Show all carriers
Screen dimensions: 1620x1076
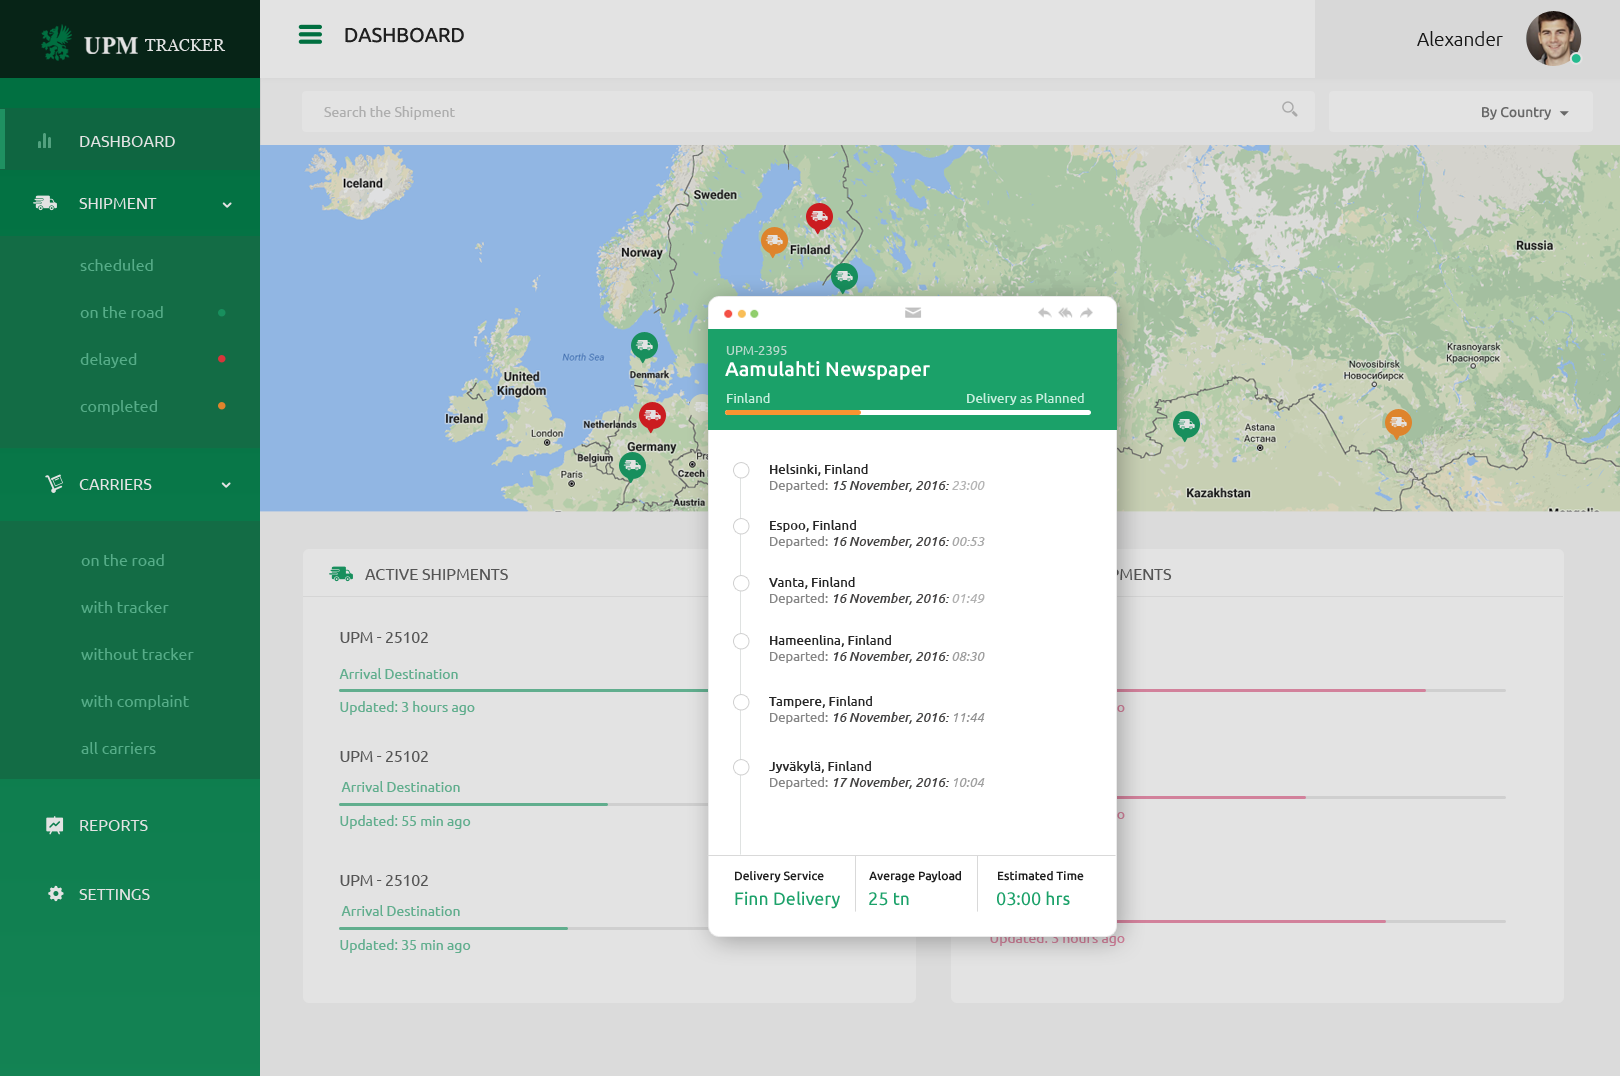tap(118, 748)
